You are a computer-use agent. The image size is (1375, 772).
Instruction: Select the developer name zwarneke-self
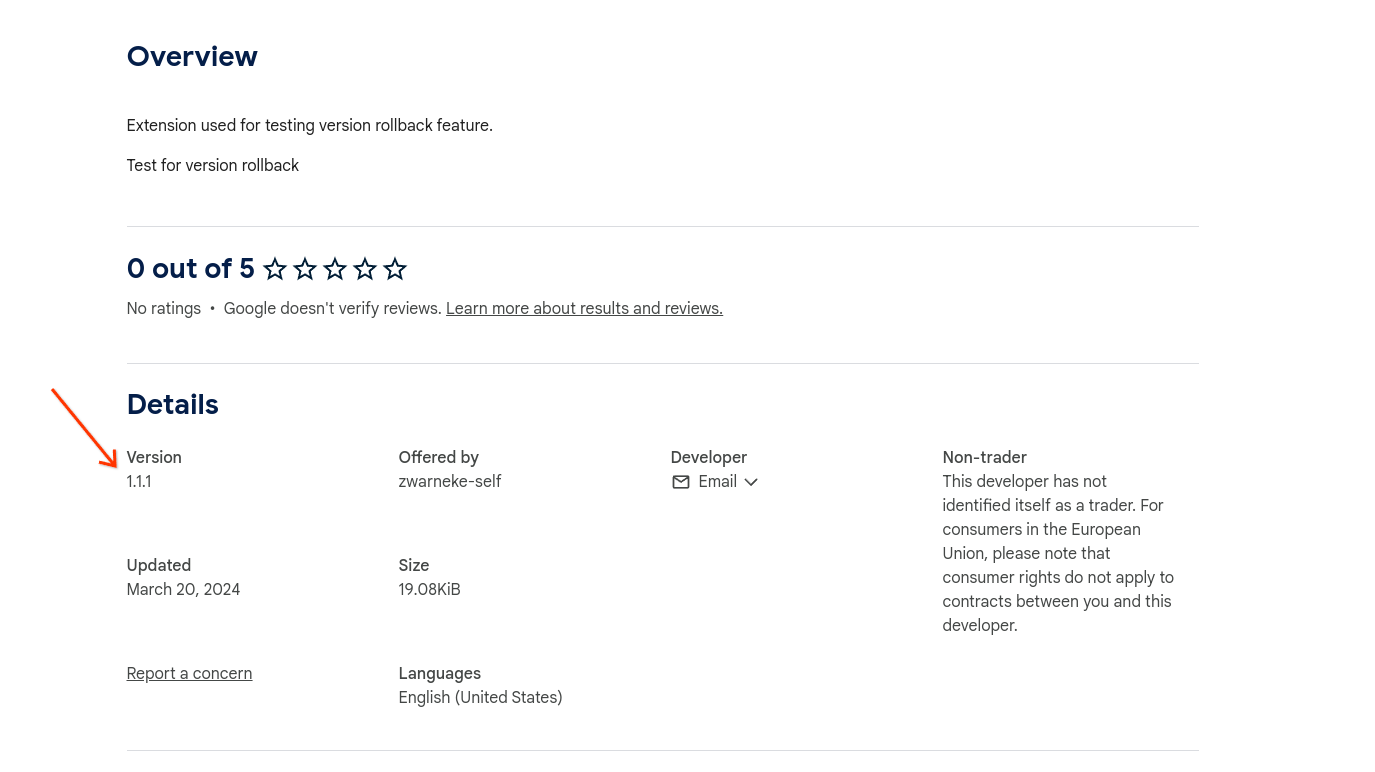click(450, 482)
